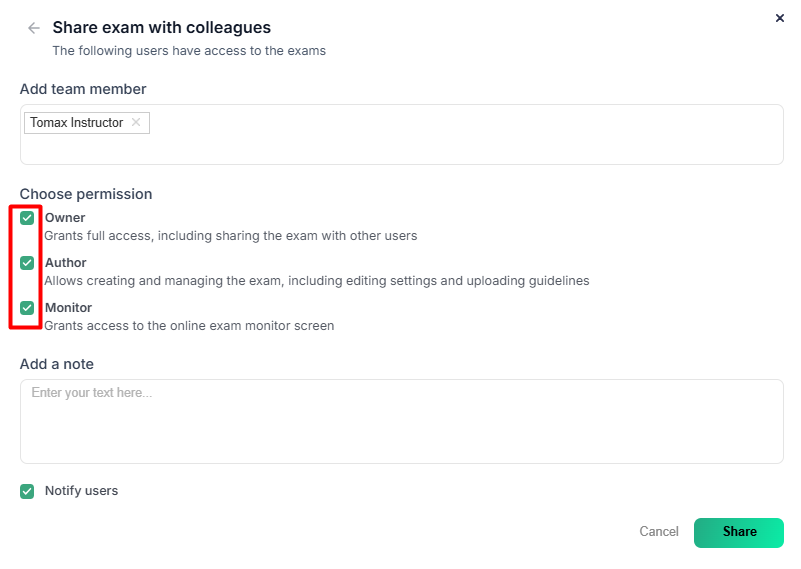Uncheck the Owner permission checkbox
Viewport: 801px width, 569px height.
tap(27, 218)
